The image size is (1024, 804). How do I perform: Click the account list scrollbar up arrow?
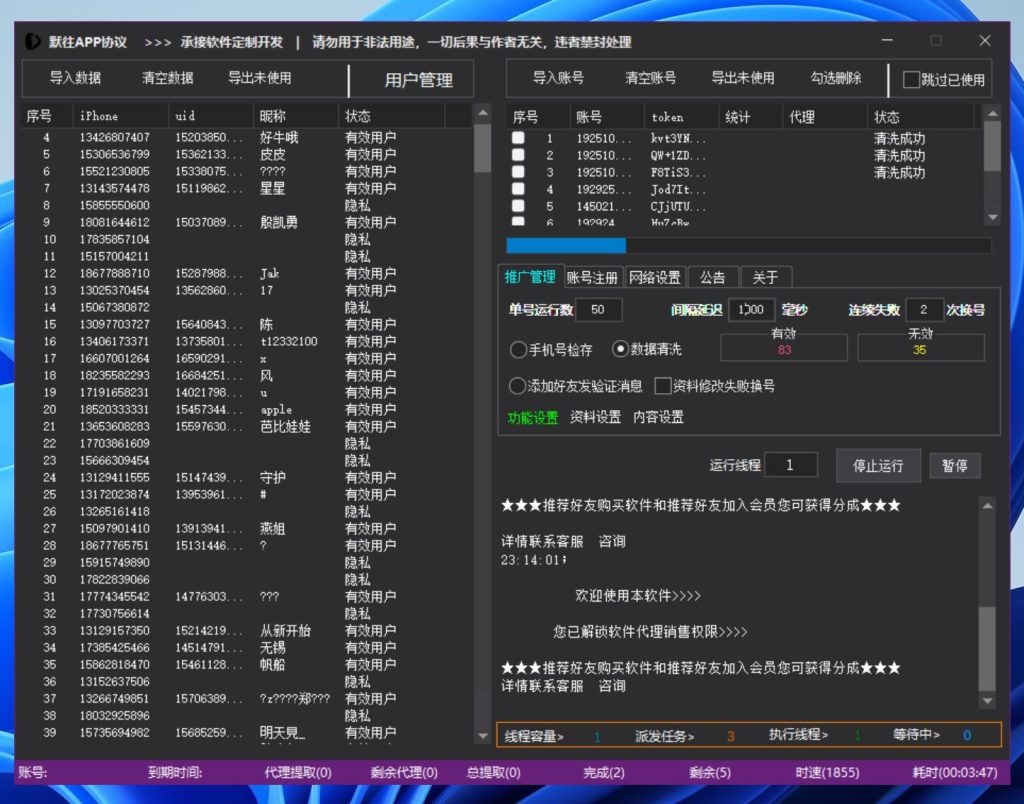[991, 115]
